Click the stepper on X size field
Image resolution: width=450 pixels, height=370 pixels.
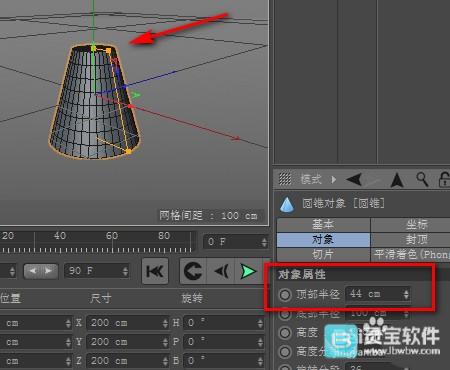coord(165,323)
